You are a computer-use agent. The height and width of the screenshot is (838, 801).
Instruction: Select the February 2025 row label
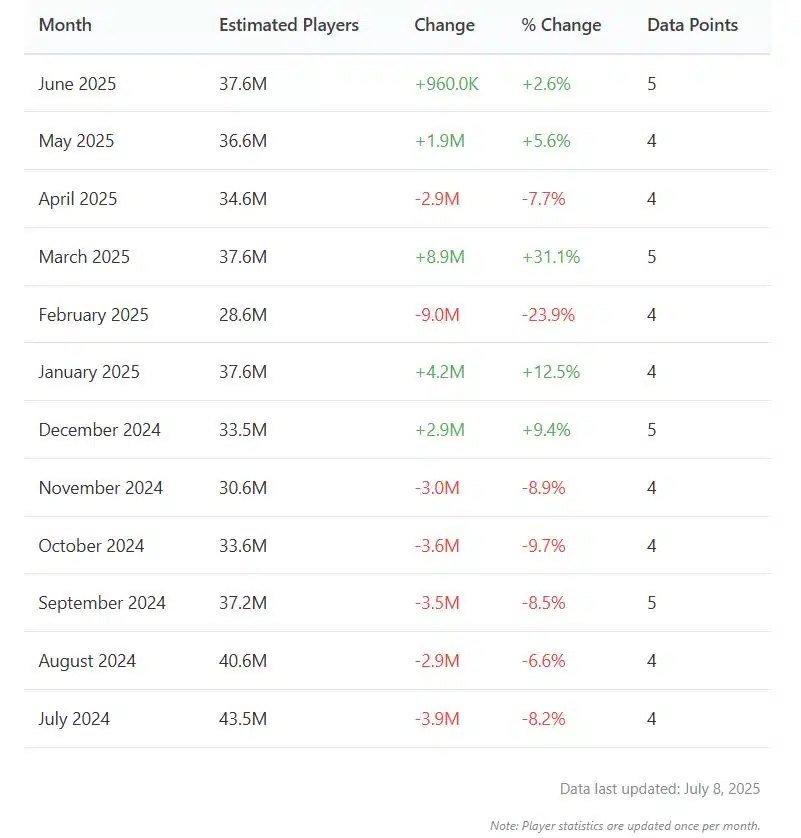94,315
